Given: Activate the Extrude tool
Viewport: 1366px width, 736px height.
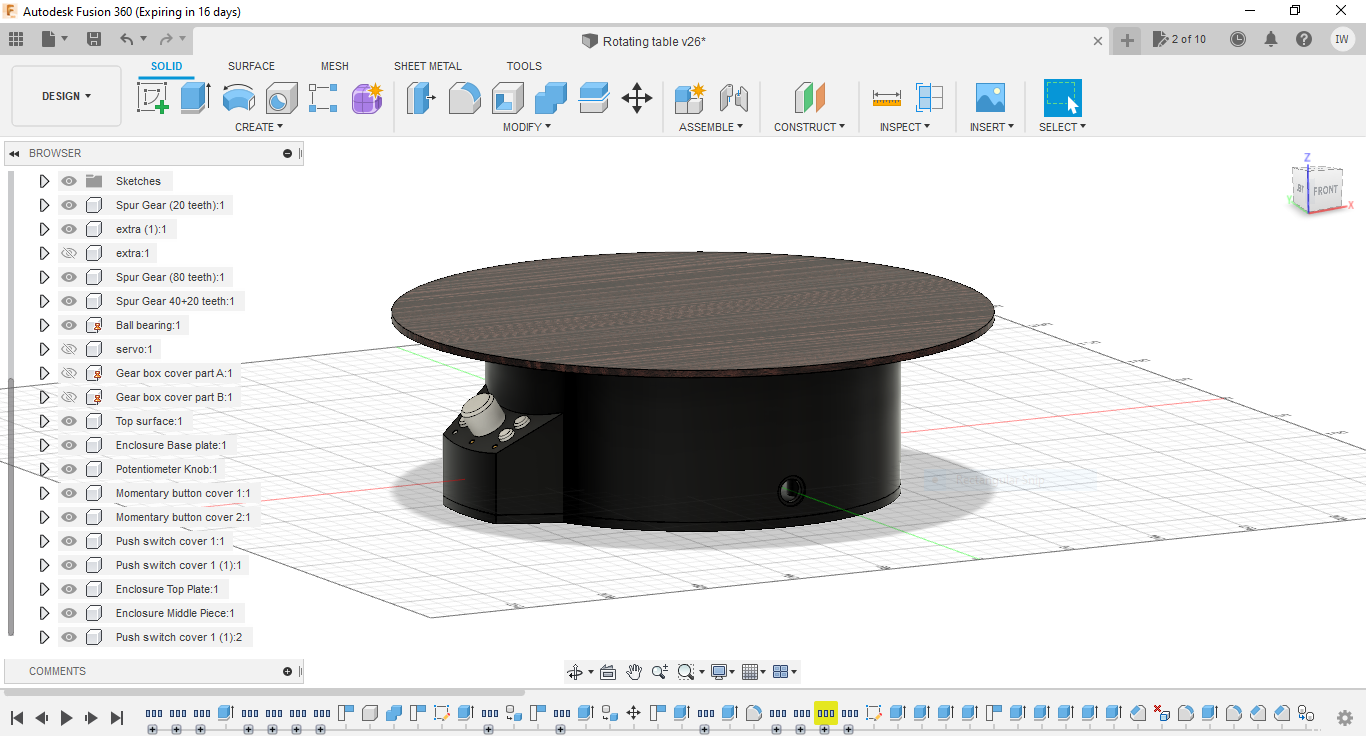Looking at the screenshot, I should click(193, 97).
